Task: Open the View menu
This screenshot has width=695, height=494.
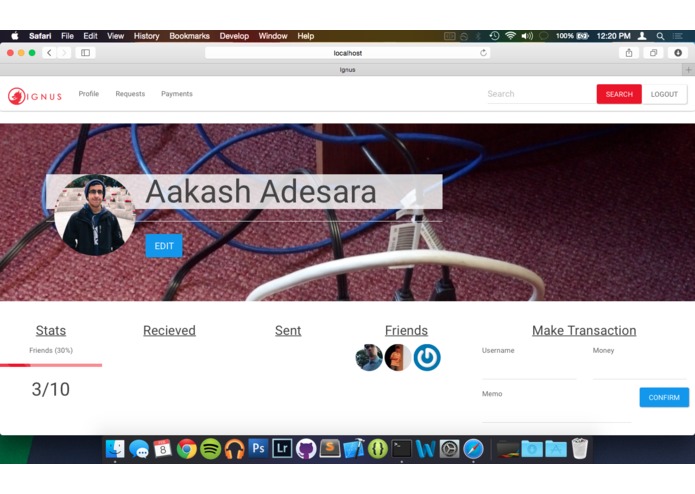Action: point(115,36)
